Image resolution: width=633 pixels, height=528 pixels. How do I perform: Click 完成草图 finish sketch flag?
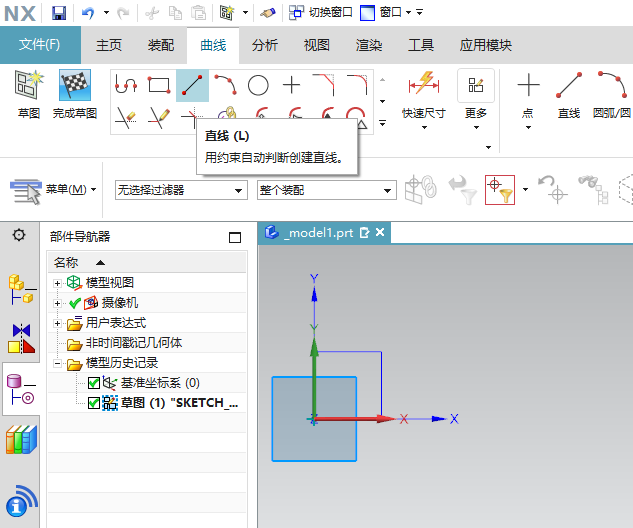(x=75, y=95)
